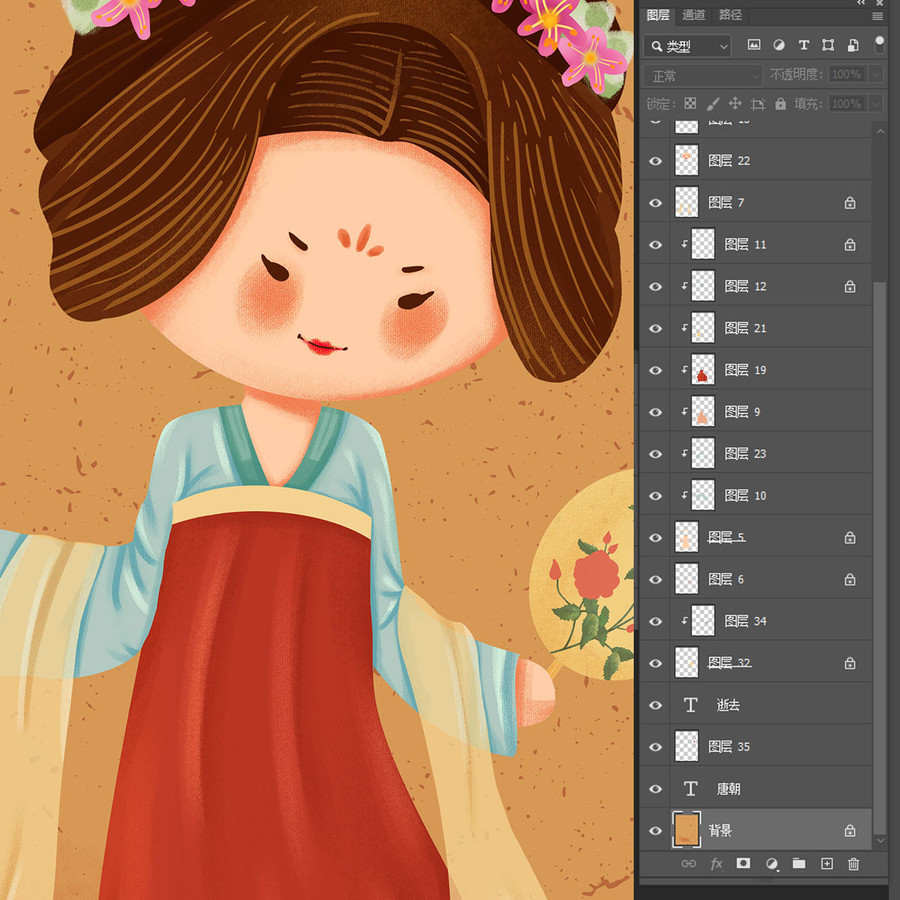The height and width of the screenshot is (900, 900).
Task: Delete the selected layer with trash icon
Action: pyautogui.click(x=854, y=864)
